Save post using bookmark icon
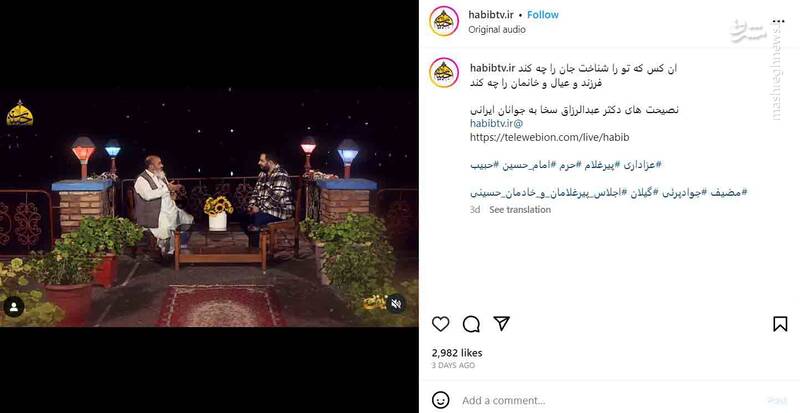The height and width of the screenshot is (413, 800). [x=780, y=324]
